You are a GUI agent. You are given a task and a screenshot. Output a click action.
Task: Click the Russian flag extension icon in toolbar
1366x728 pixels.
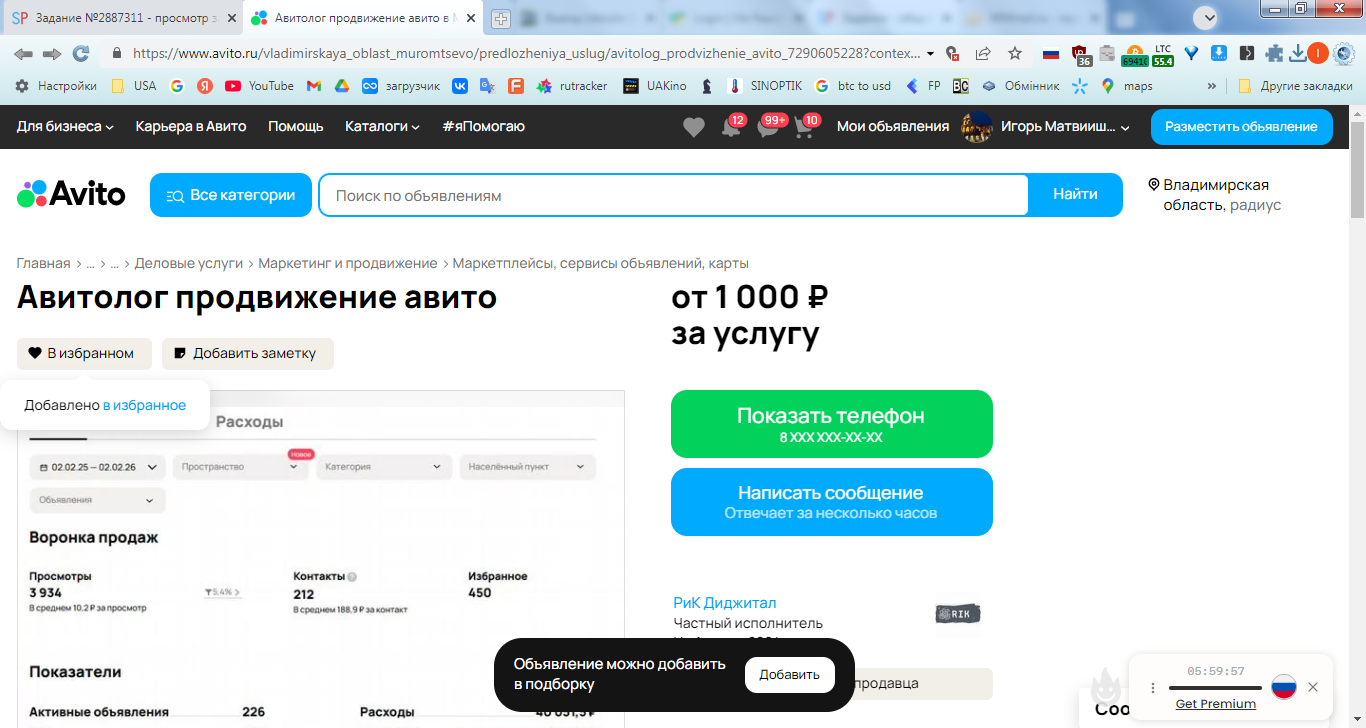1050,53
